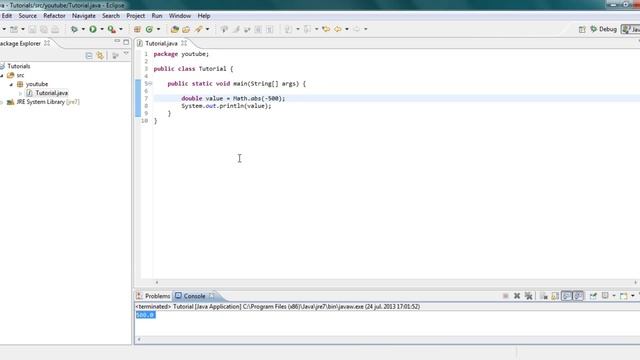Screen dimensions: 640x360
Task: Click the Open Type toolbar icon
Action: [175, 29]
